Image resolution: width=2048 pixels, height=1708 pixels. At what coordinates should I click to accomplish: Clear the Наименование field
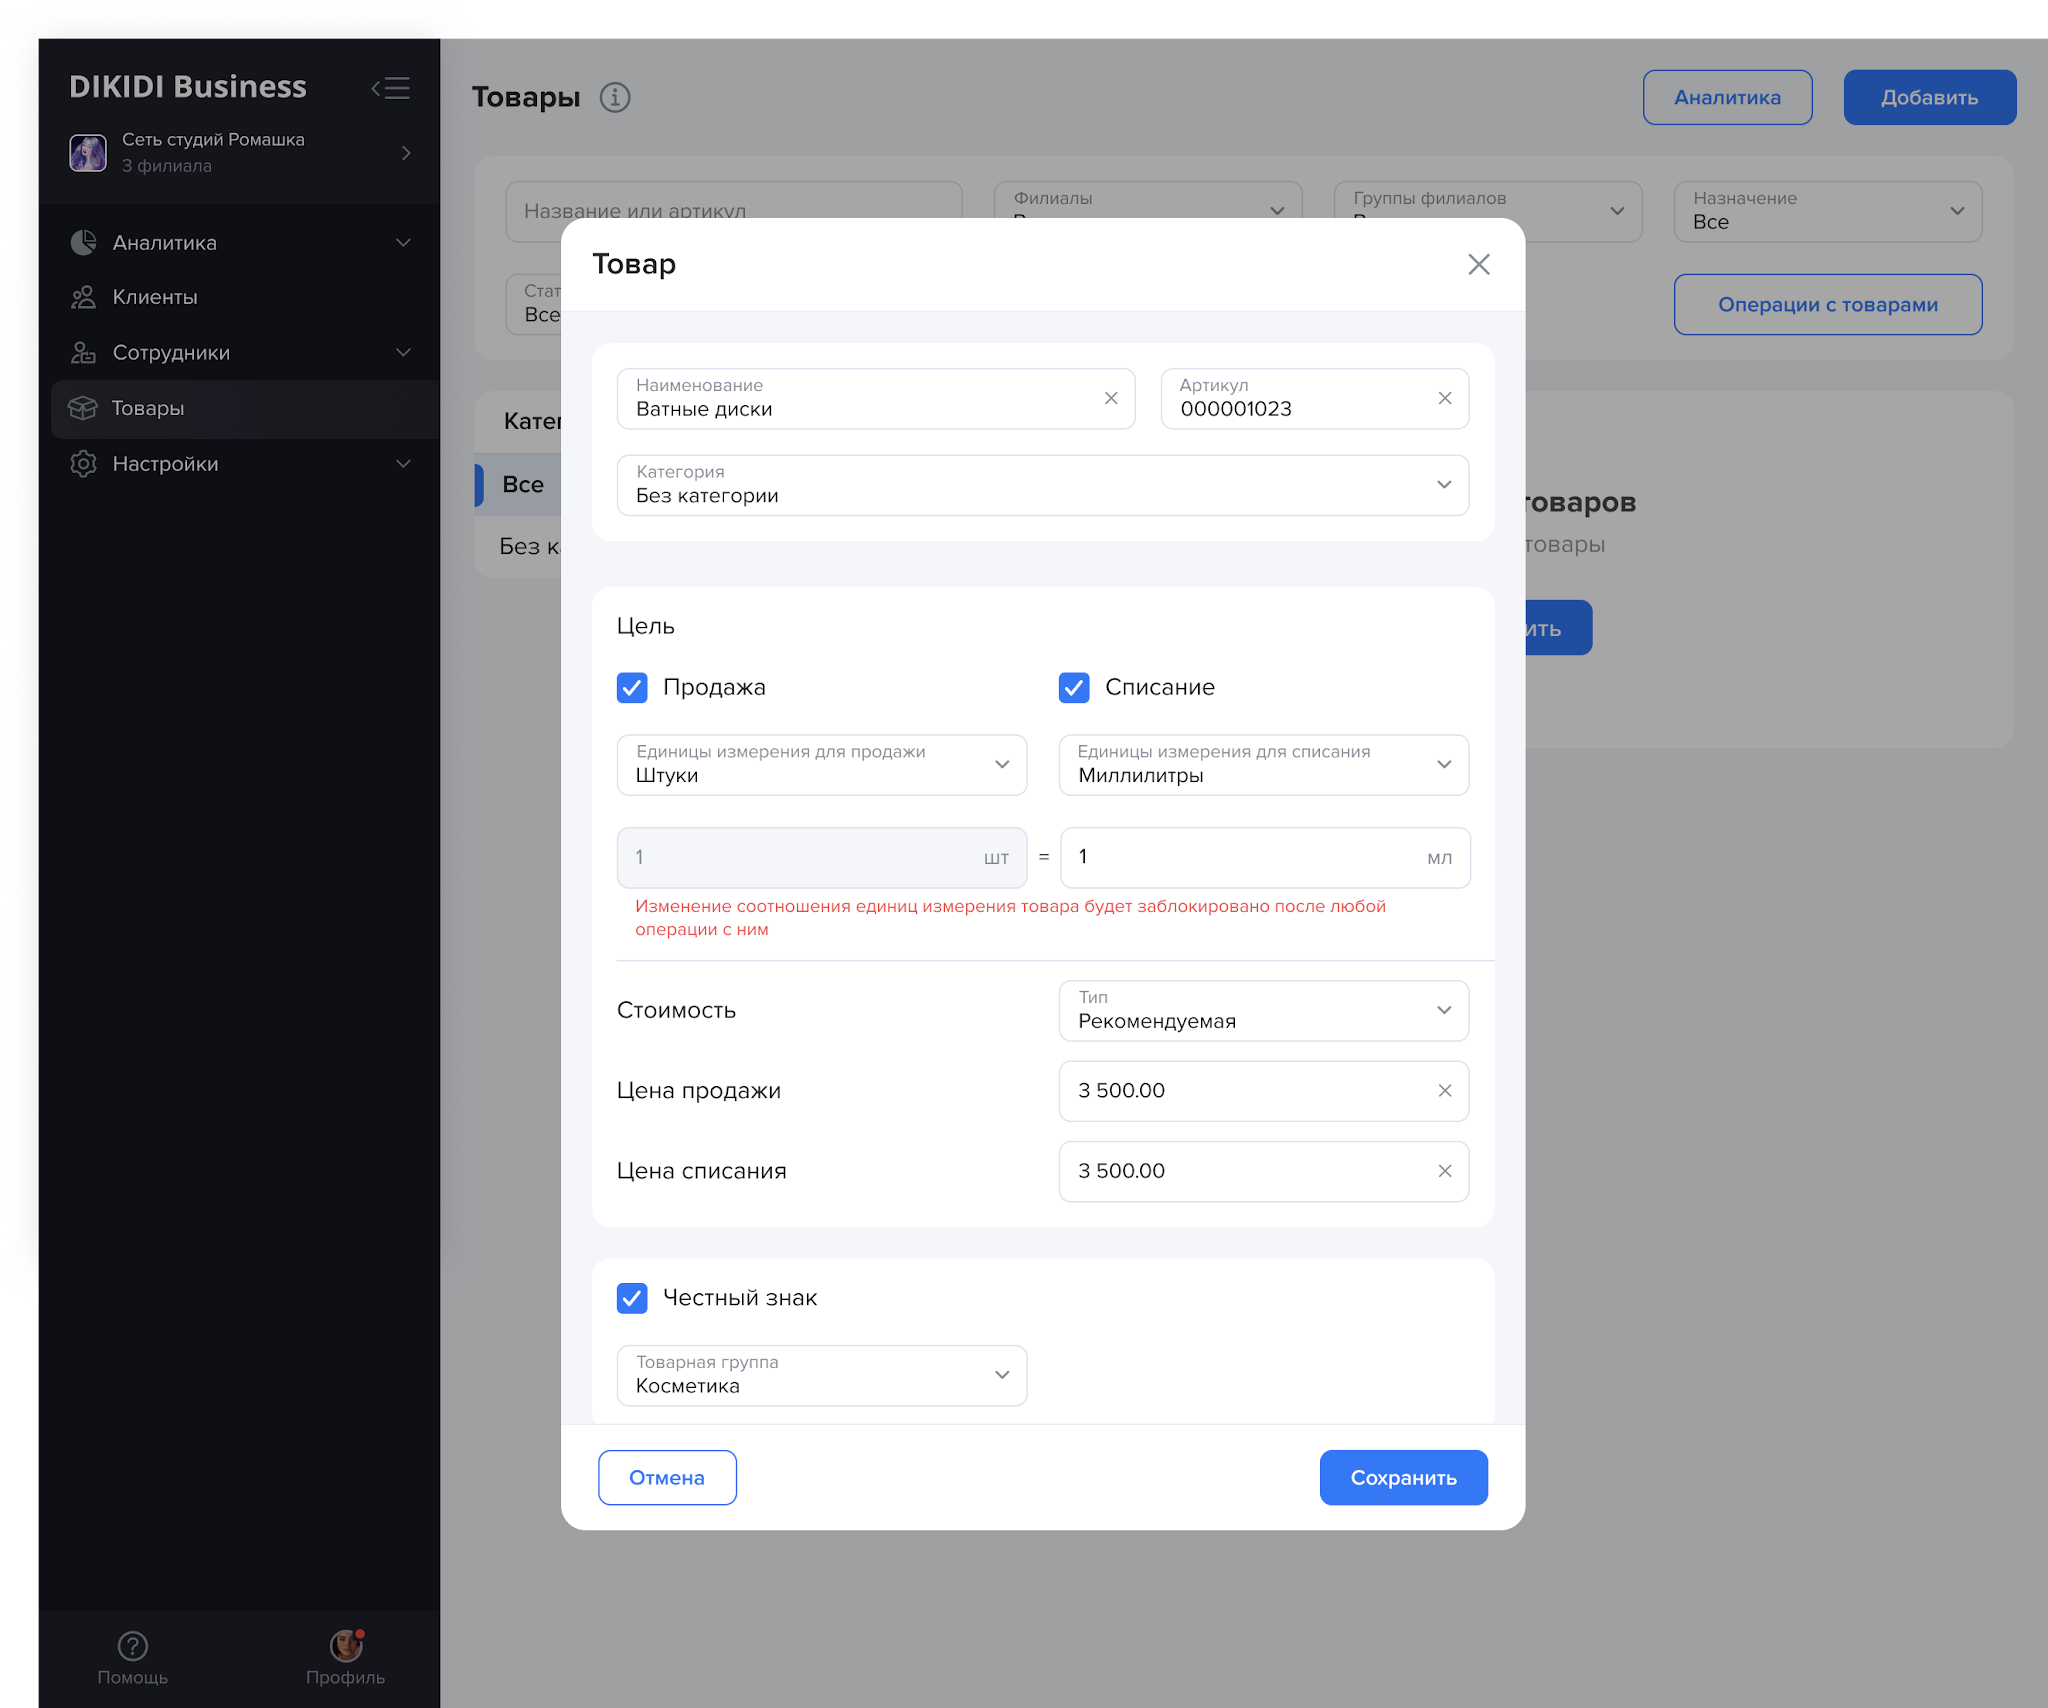(x=1111, y=398)
